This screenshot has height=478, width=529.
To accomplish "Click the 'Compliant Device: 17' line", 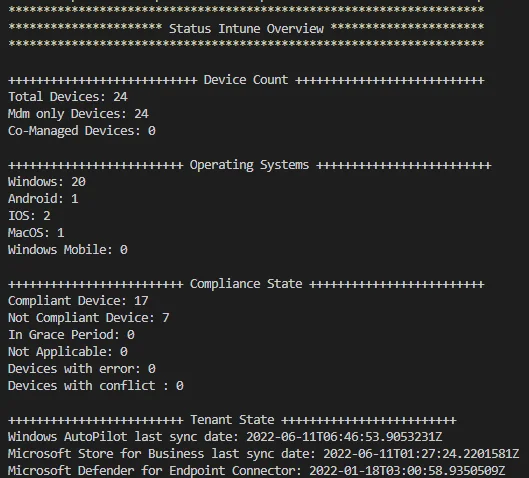I will (x=78, y=301).
